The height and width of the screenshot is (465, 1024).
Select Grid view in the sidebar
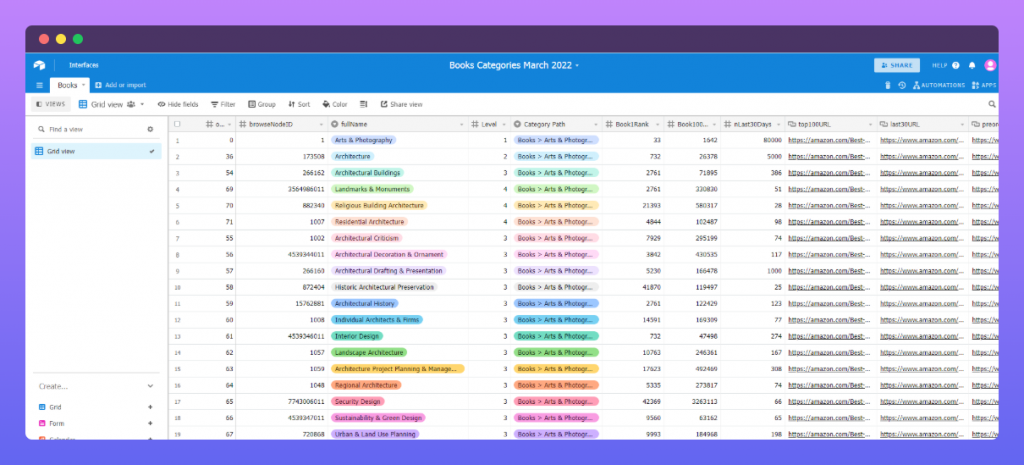click(x=96, y=151)
